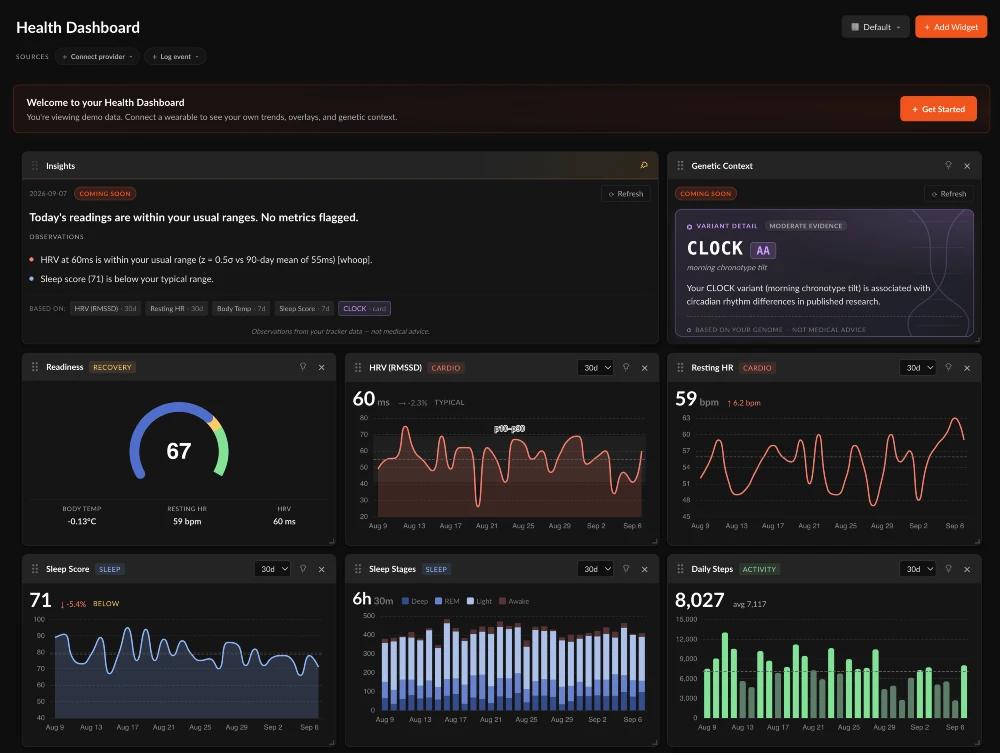Screen dimensions: 1000x753
Task: Close the Sleep Stages widget
Action: [x=645, y=569]
